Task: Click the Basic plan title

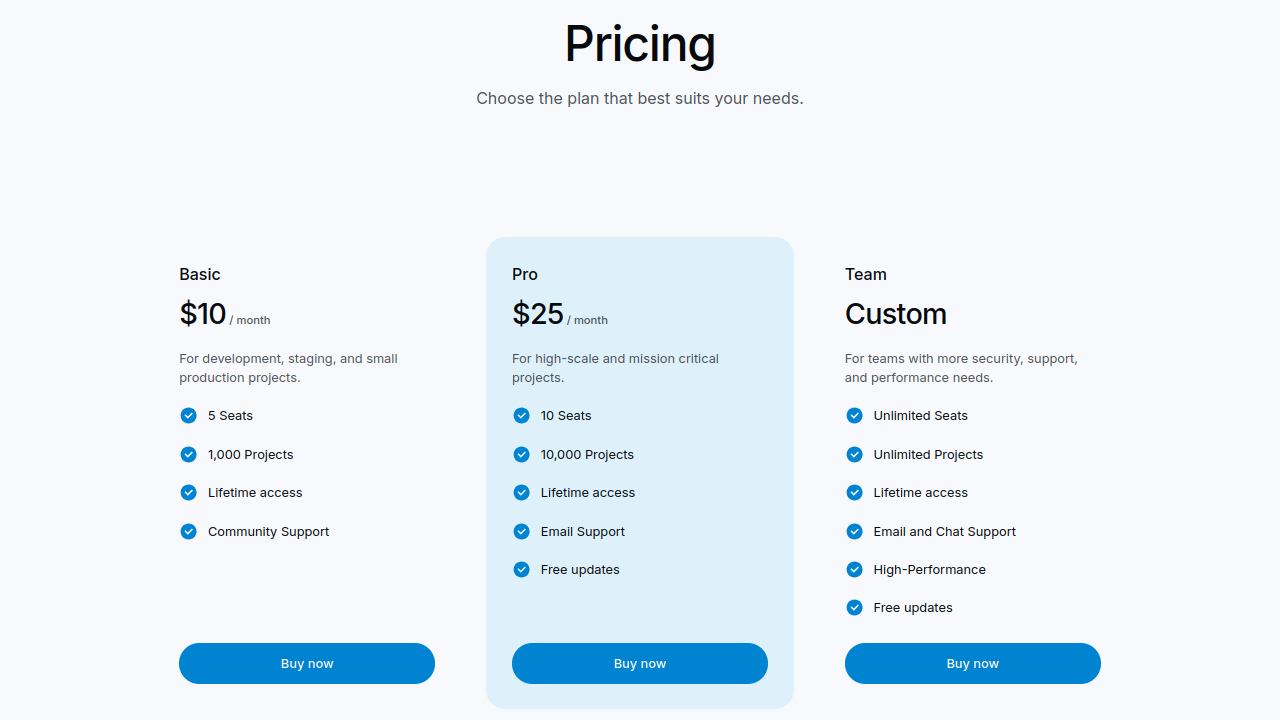Action: (x=200, y=274)
